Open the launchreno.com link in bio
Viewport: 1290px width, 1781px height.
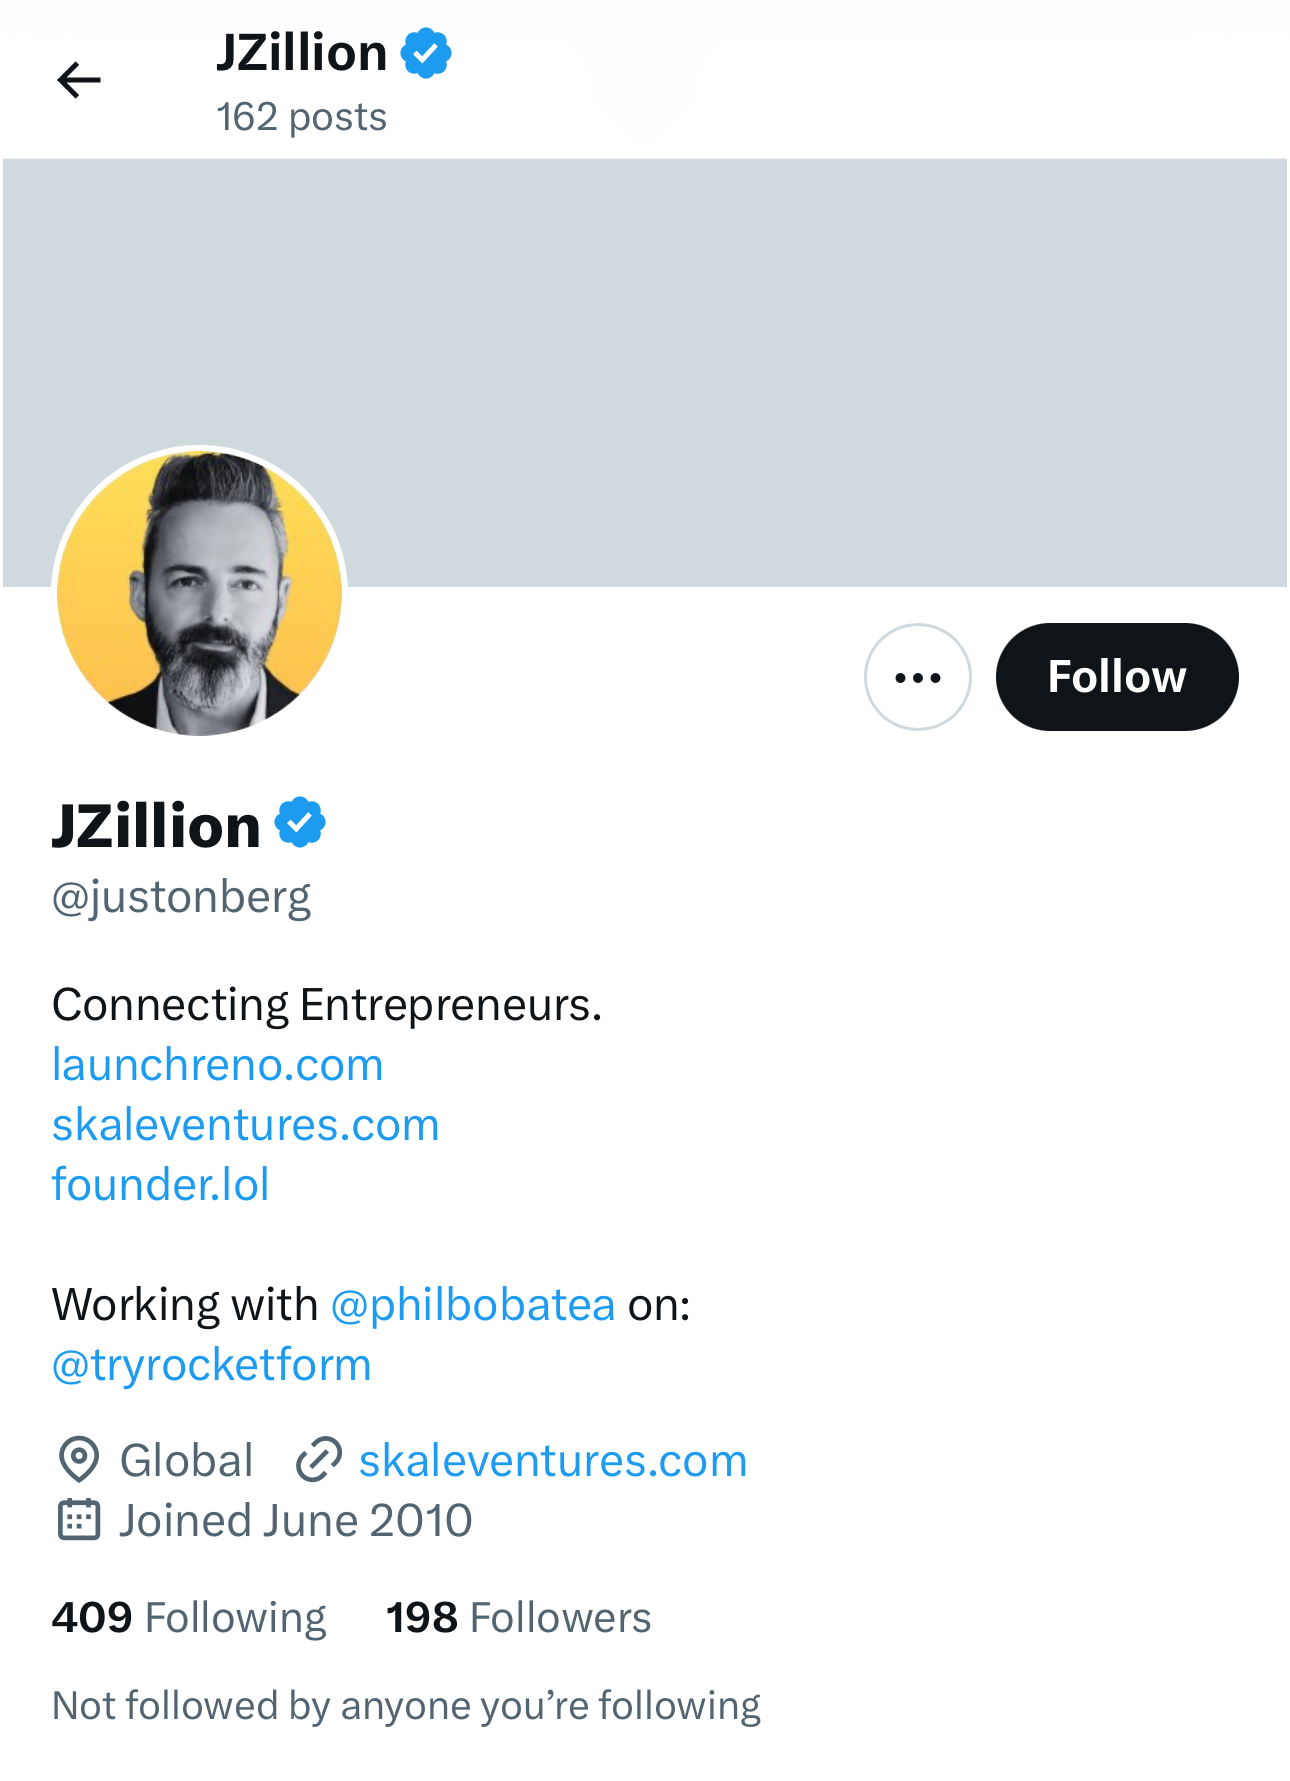(217, 1065)
